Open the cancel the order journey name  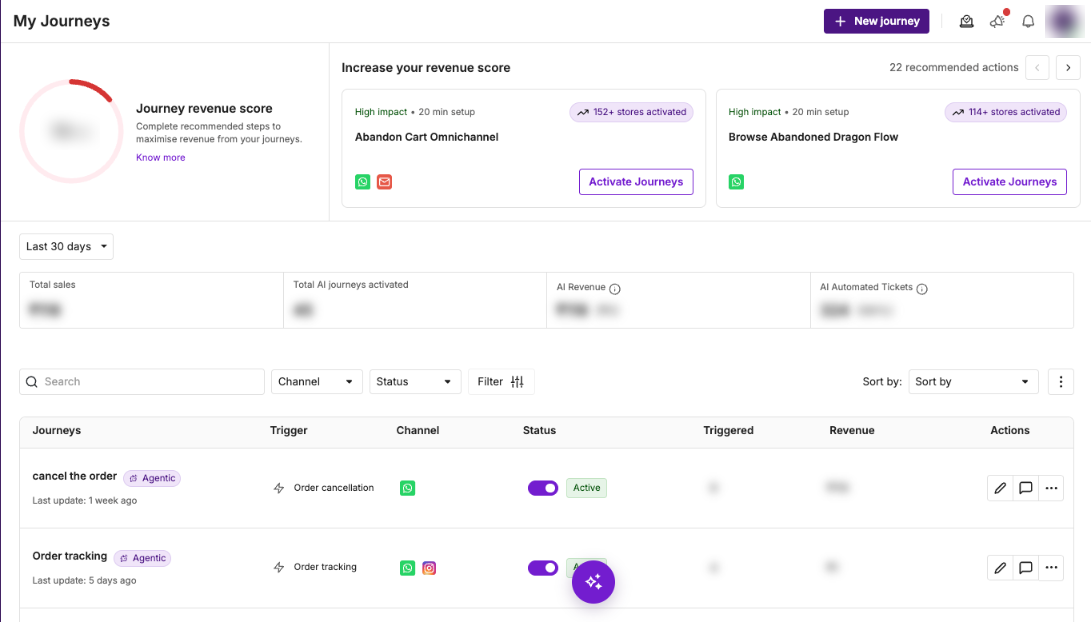click(x=74, y=476)
